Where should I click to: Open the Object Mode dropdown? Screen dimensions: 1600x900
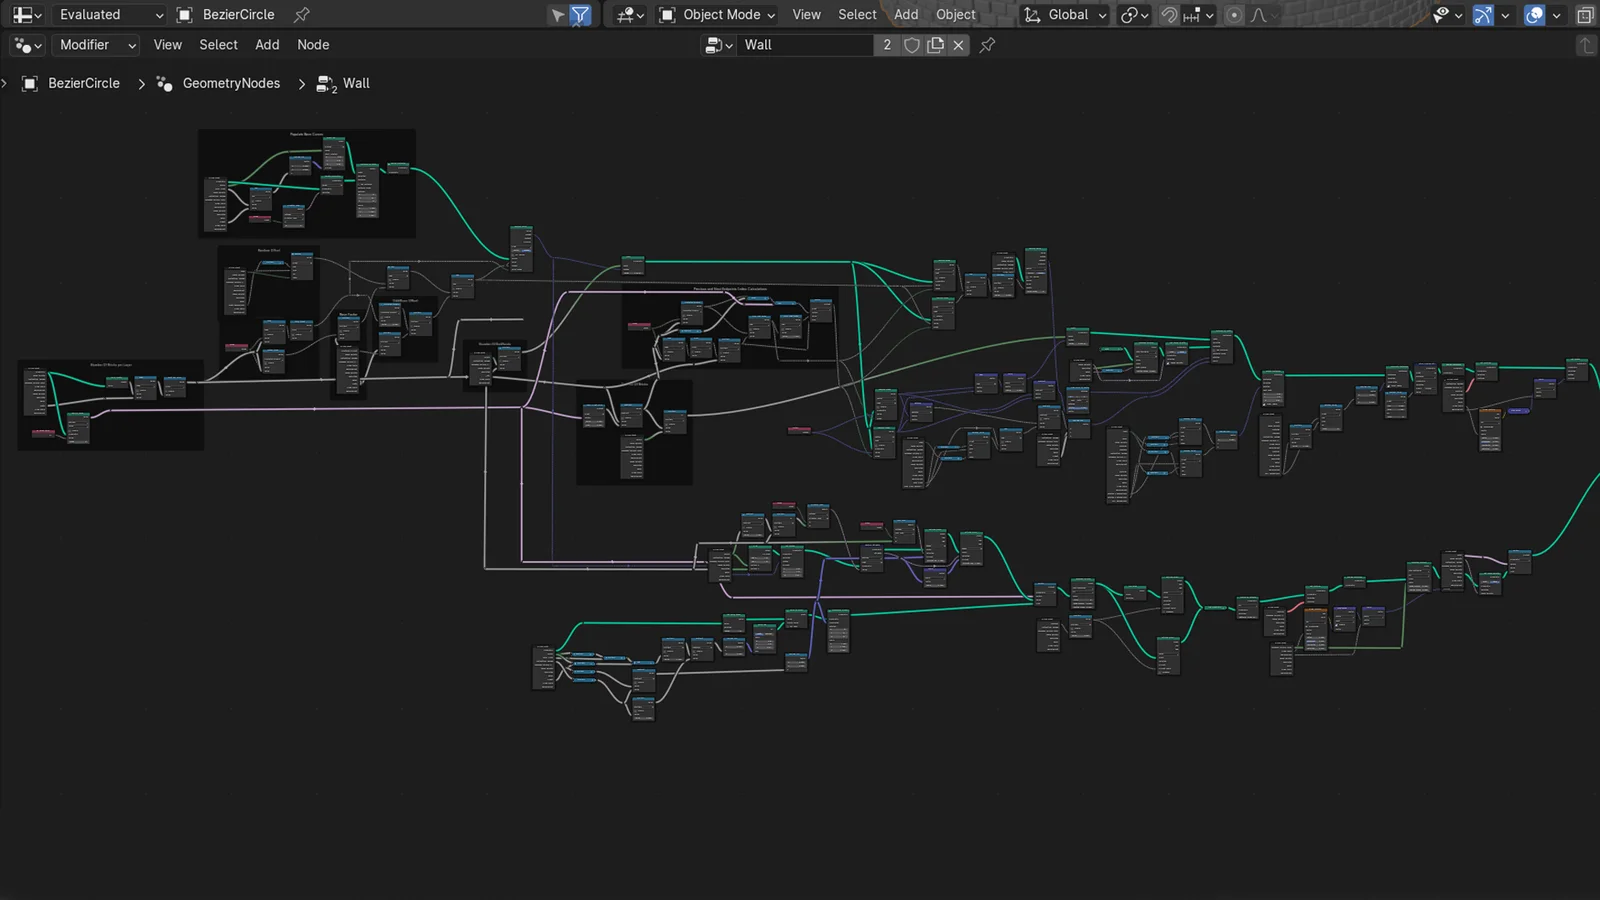[716, 14]
